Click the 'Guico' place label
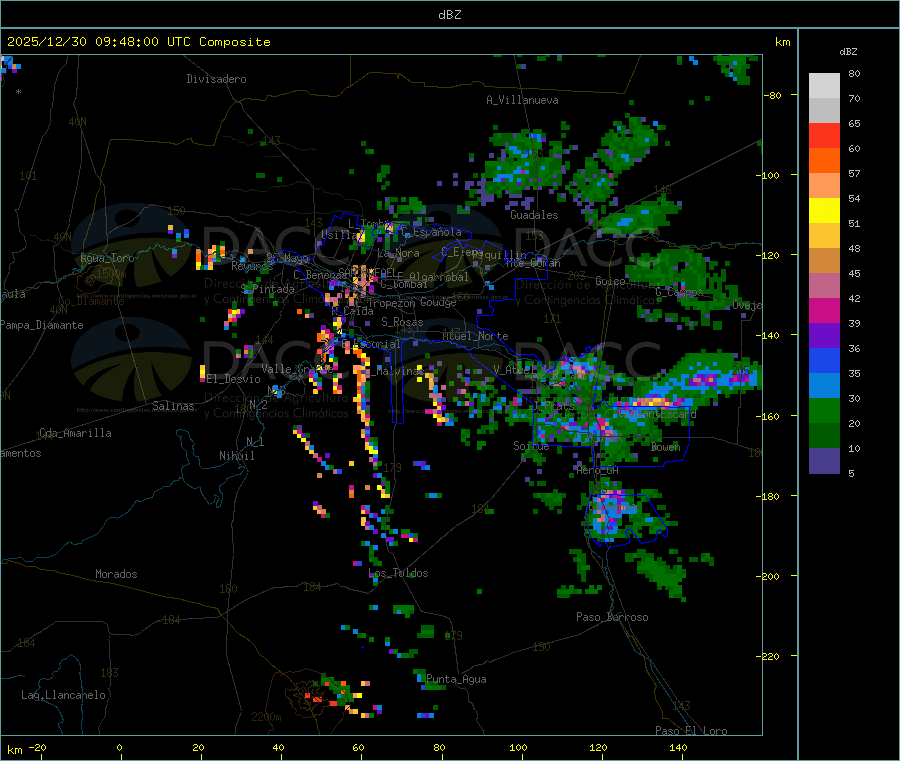Viewport: 900px width, 761px height. click(610, 281)
